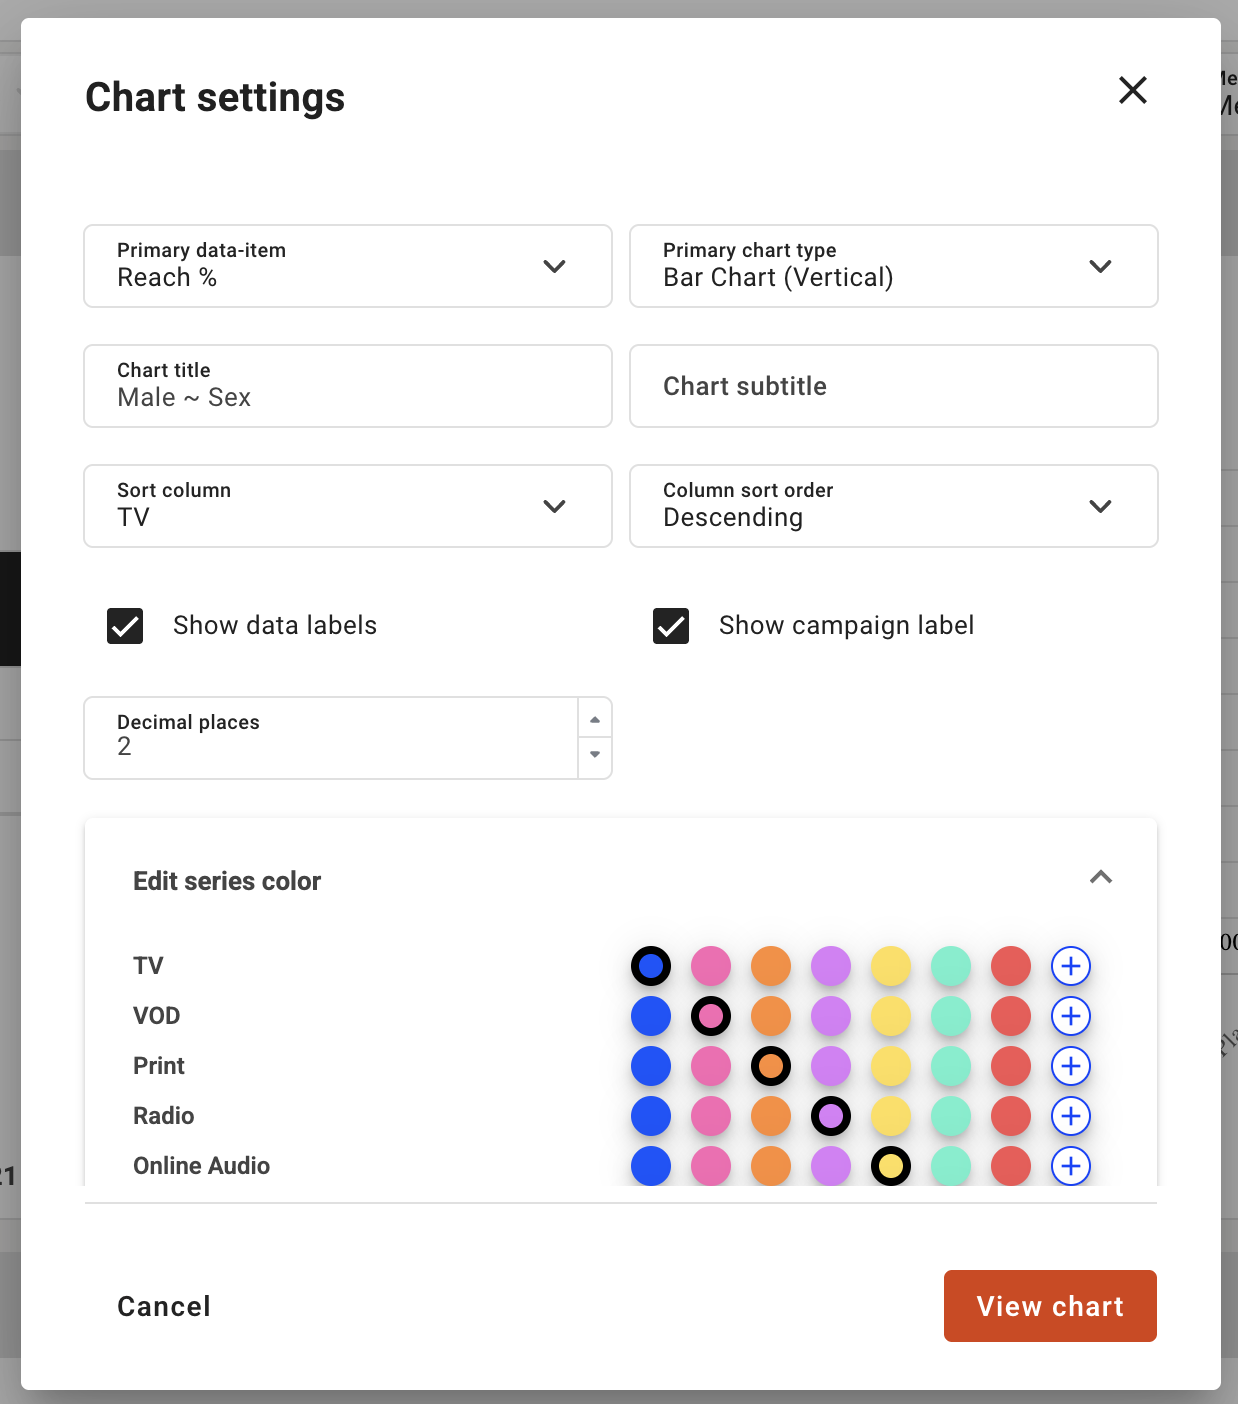This screenshot has width=1238, height=1404.
Task: Open Column sort order dropdown
Action: [894, 506]
